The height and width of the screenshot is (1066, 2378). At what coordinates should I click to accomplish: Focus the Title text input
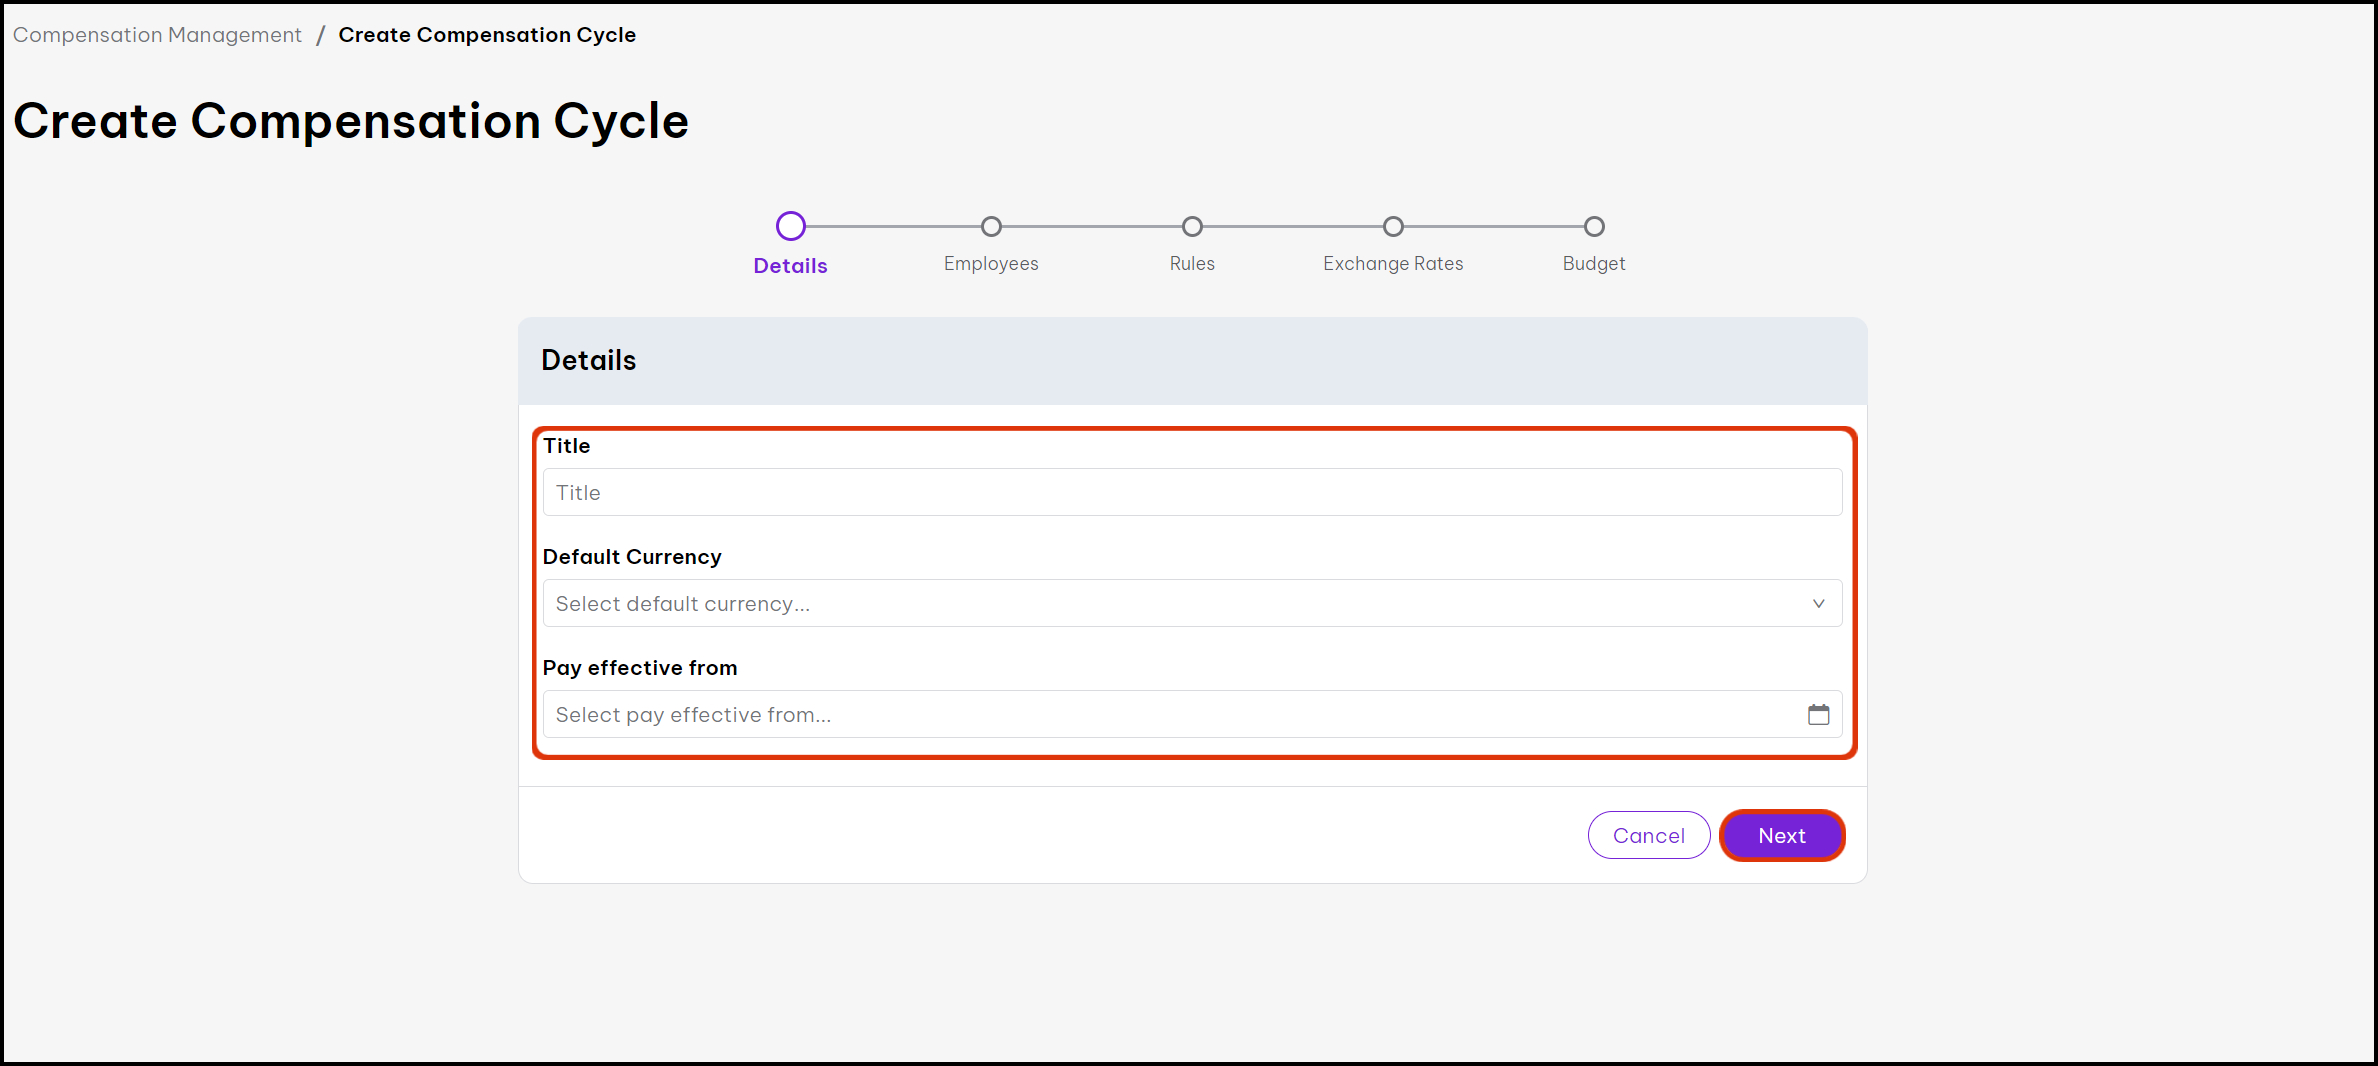1191,492
